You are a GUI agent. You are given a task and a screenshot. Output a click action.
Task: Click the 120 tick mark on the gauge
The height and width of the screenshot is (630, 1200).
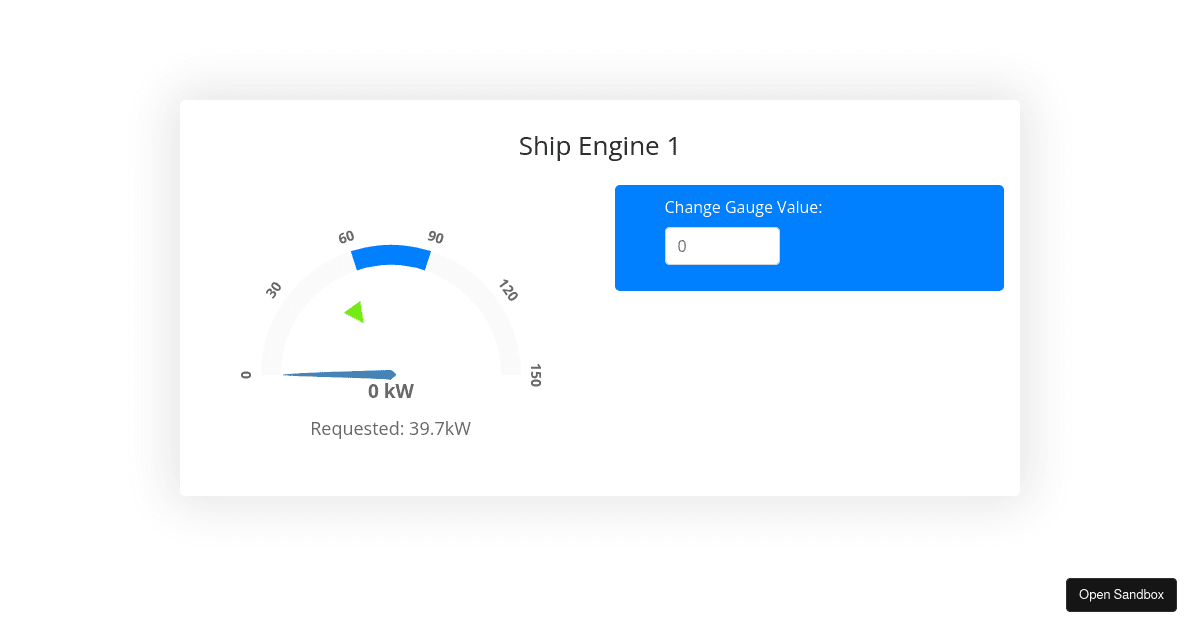pyautogui.click(x=508, y=291)
